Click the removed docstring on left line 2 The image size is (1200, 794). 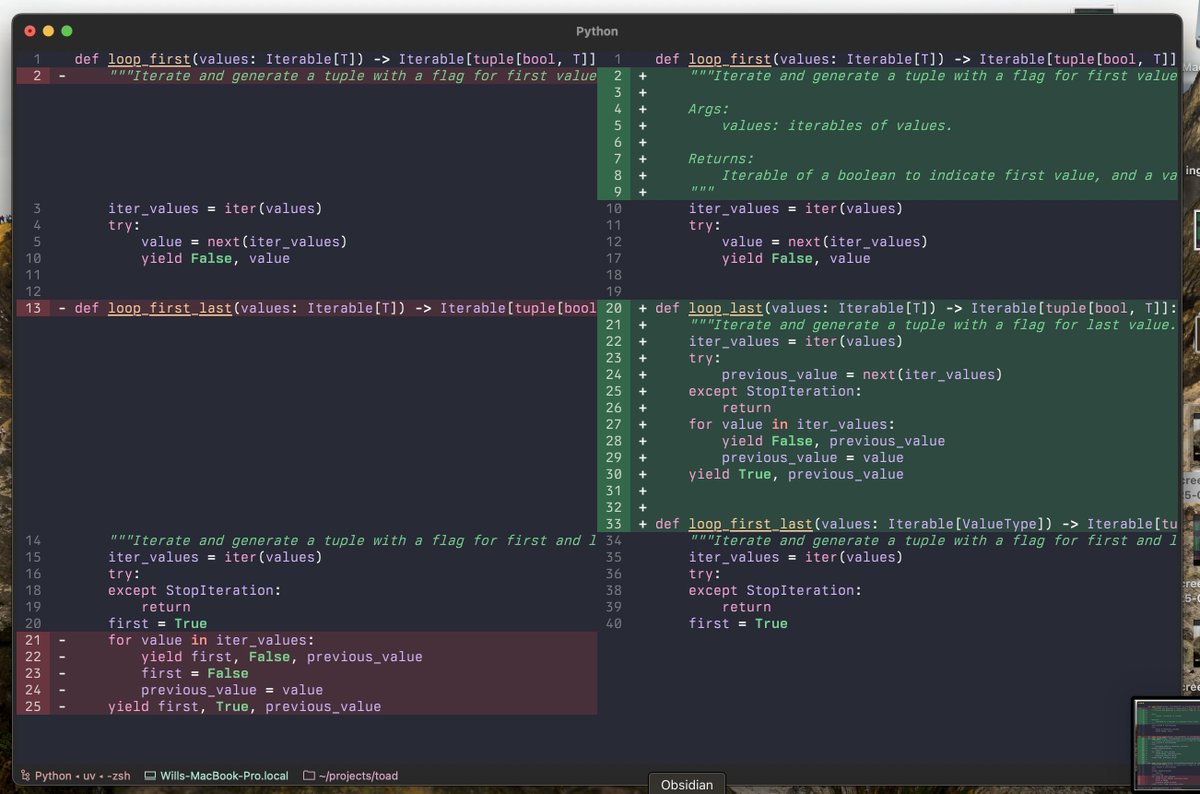(353, 76)
